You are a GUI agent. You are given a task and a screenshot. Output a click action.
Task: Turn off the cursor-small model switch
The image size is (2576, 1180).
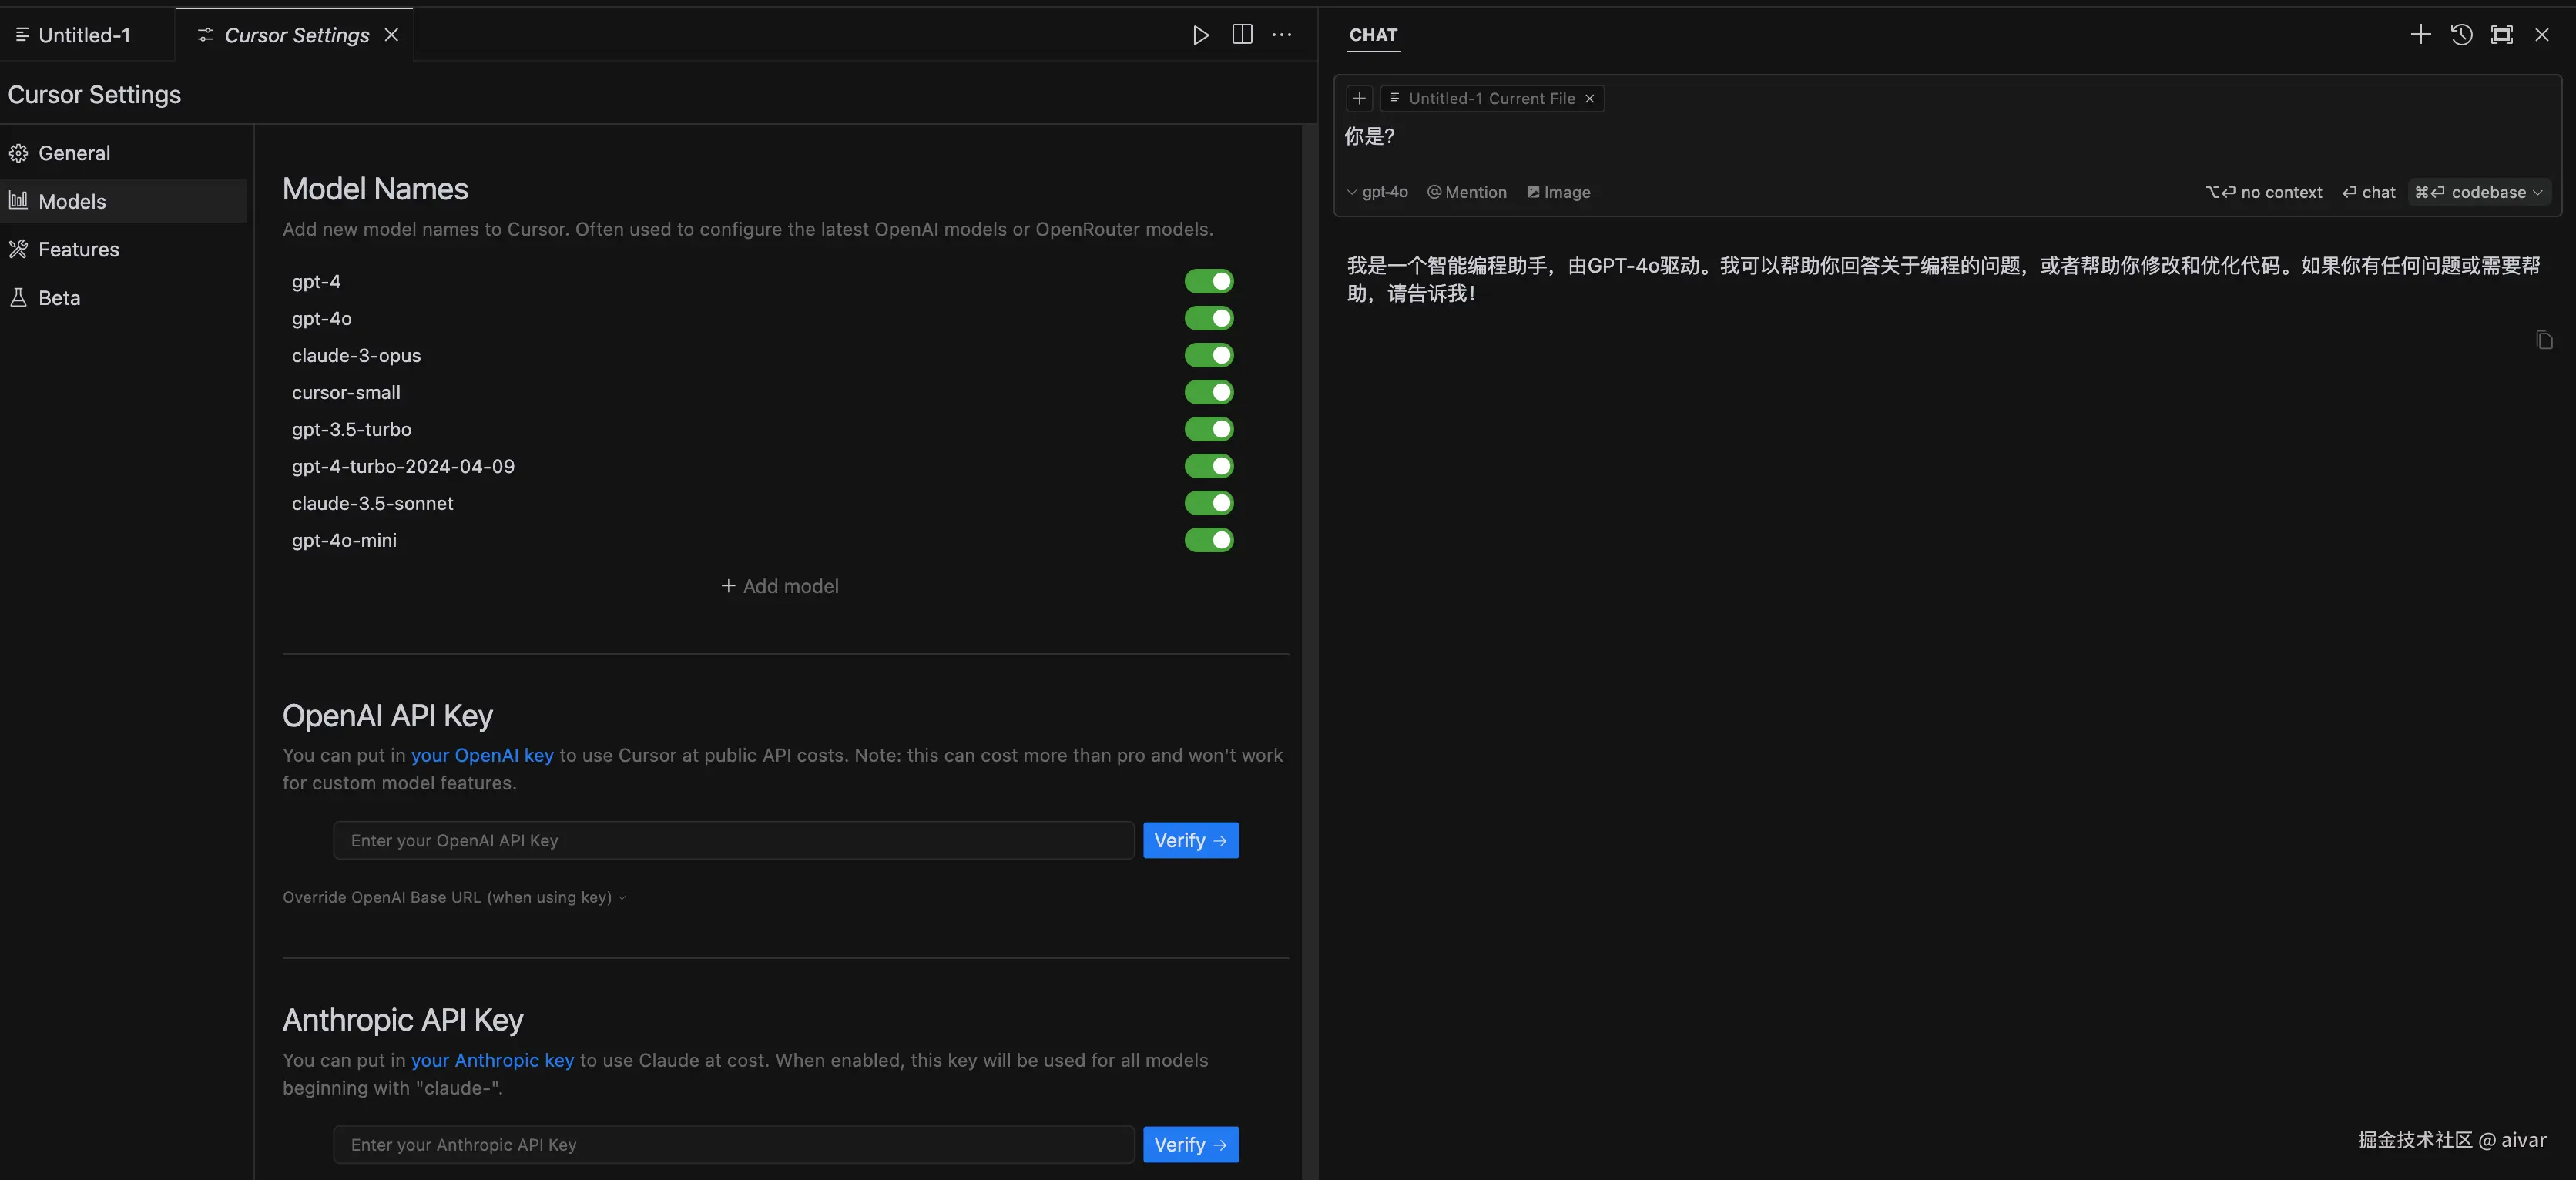(x=1209, y=392)
